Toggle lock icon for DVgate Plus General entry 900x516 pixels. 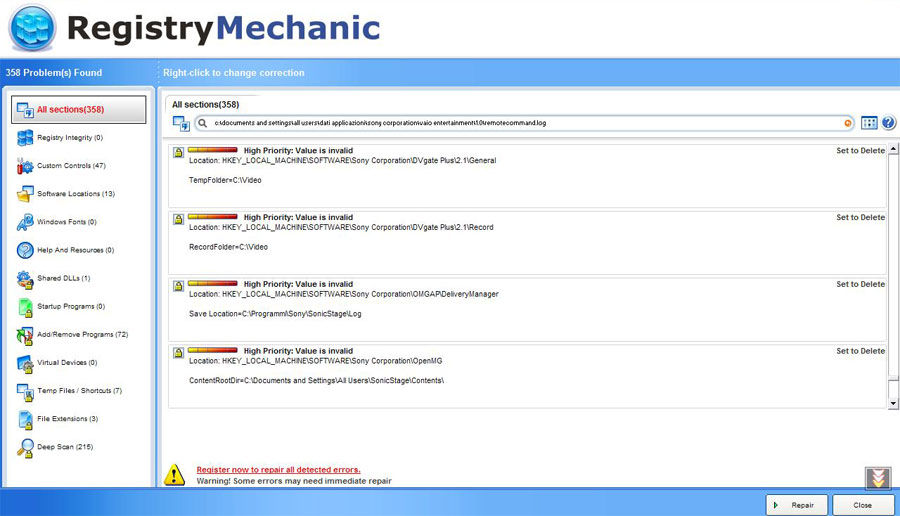[x=179, y=152]
